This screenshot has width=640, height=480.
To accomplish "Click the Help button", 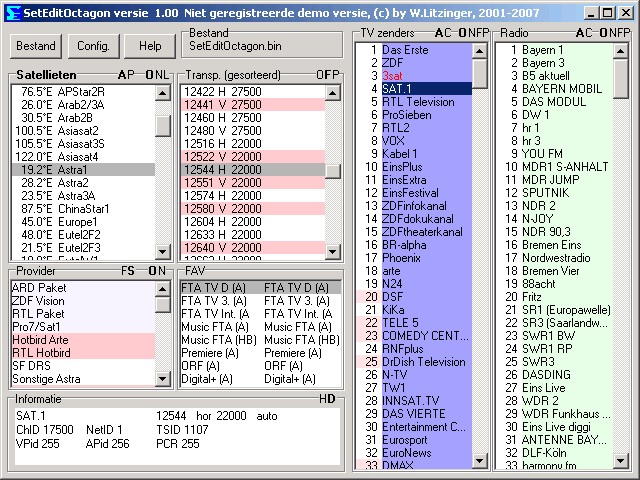I will (x=149, y=46).
